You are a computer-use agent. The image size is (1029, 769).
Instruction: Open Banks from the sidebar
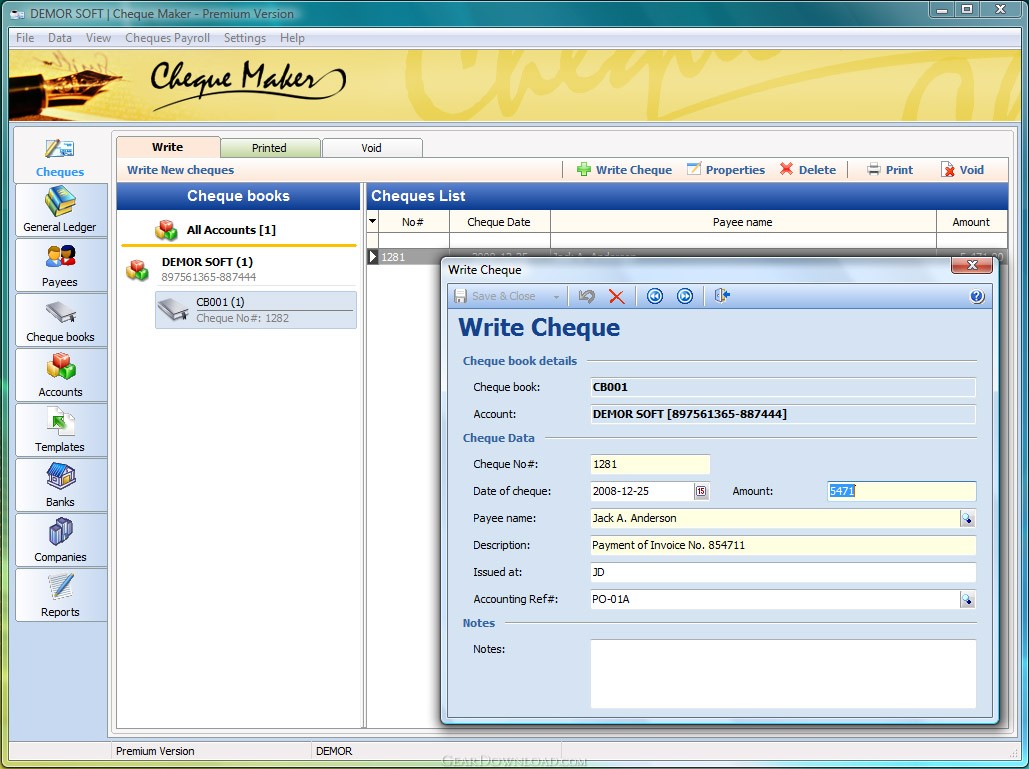(60, 486)
